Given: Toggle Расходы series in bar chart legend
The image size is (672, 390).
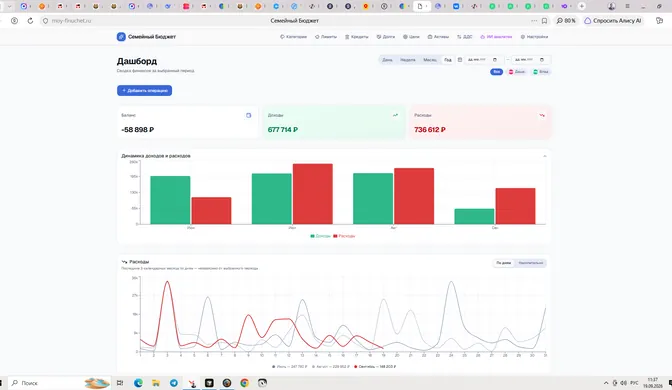Looking at the screenshot, I should pos(344,236).
